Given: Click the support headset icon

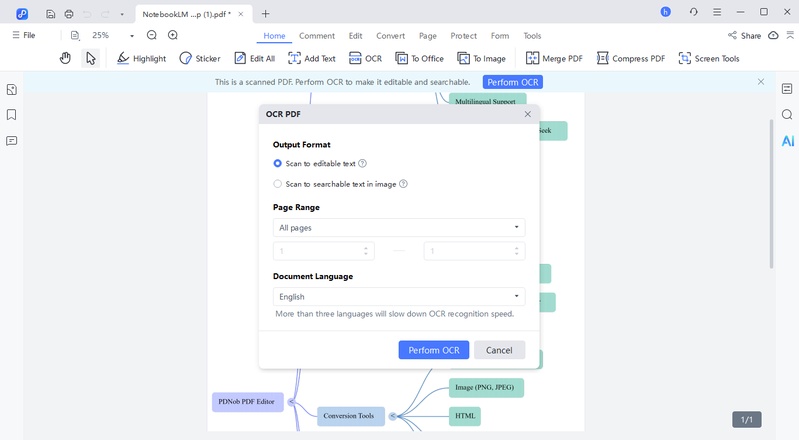Looking at the screenshot, I should tap(694, 12).
